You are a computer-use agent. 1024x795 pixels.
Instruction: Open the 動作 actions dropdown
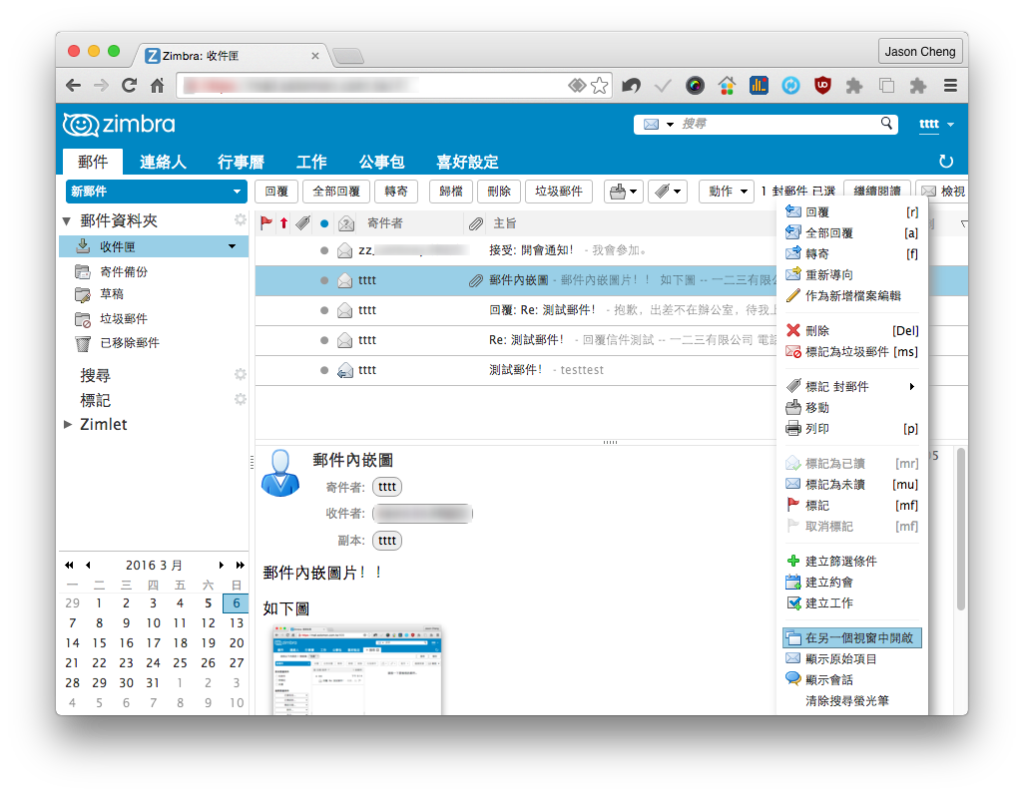[727, 191]
